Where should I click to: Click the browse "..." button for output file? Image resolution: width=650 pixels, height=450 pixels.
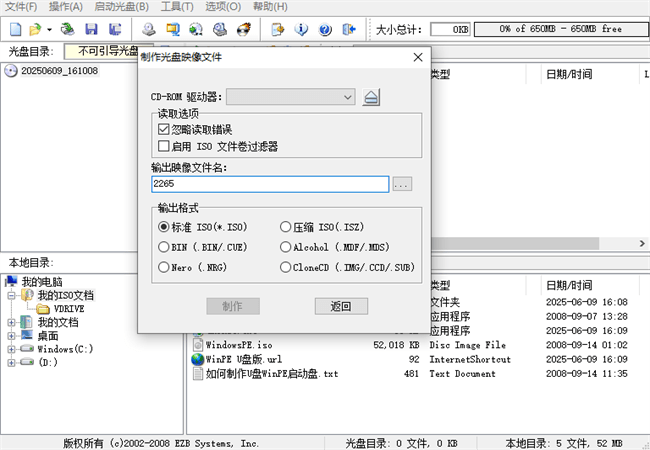402,185
